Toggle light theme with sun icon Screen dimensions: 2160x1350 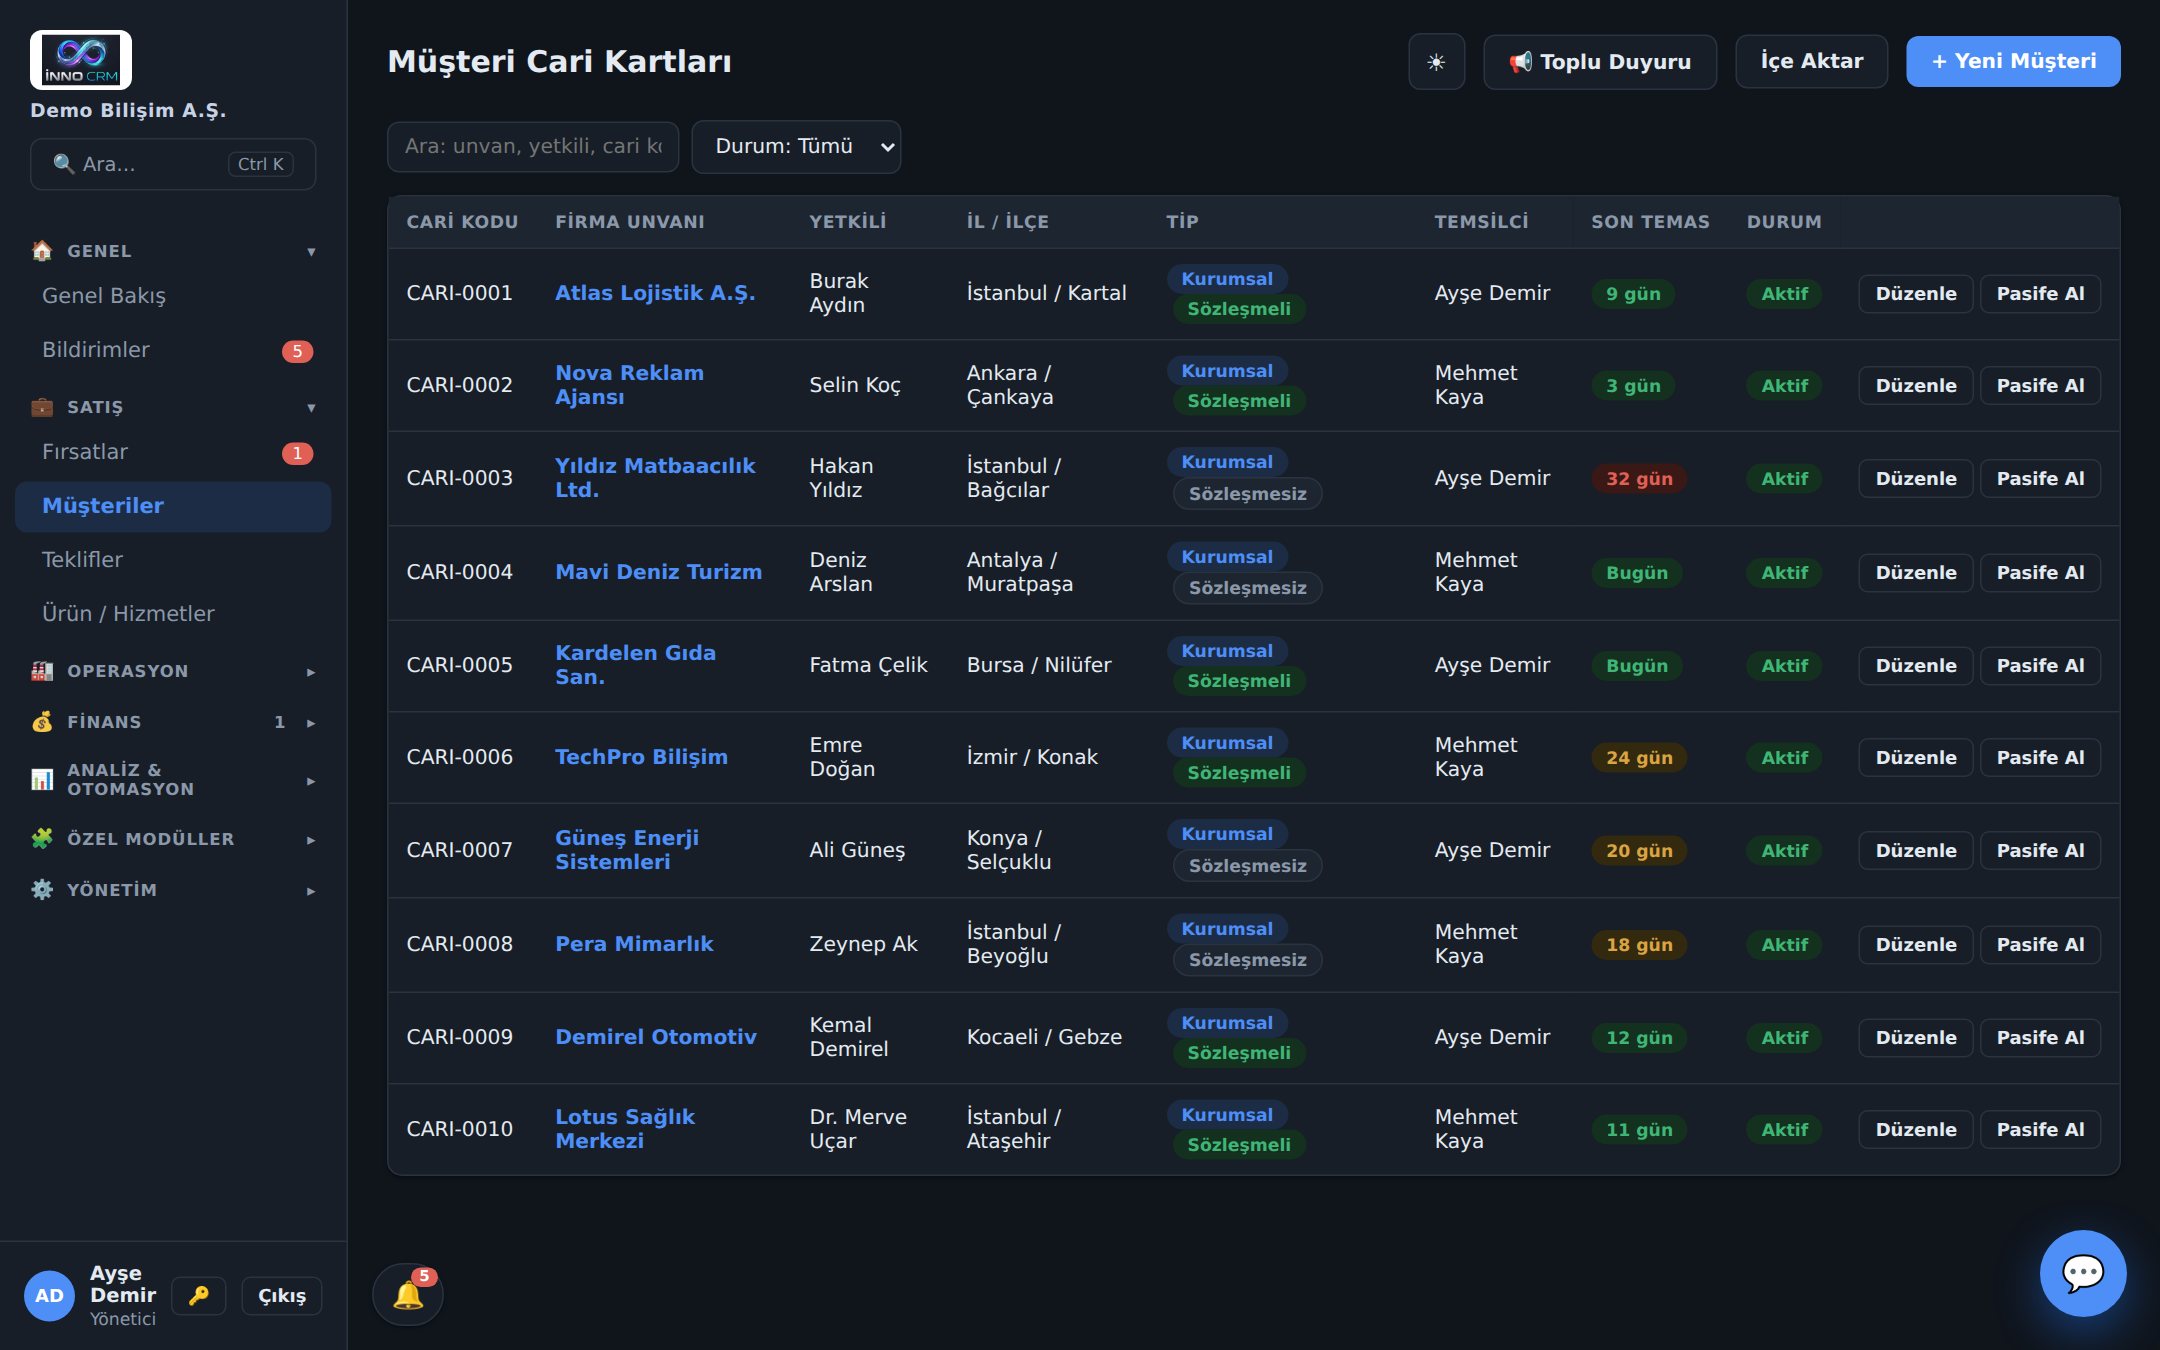coord(1436,62)
